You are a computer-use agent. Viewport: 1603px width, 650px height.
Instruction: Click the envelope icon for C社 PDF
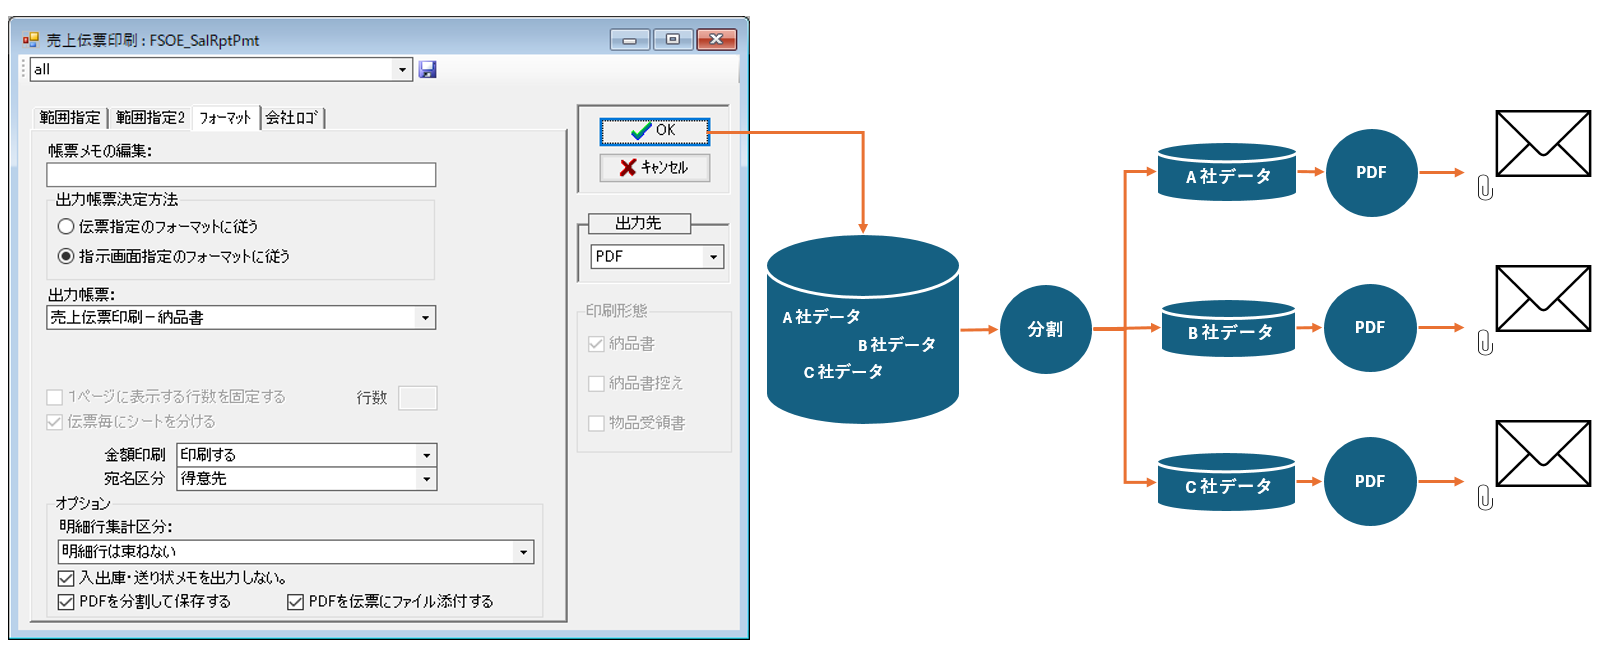[x=1542, y=454]
